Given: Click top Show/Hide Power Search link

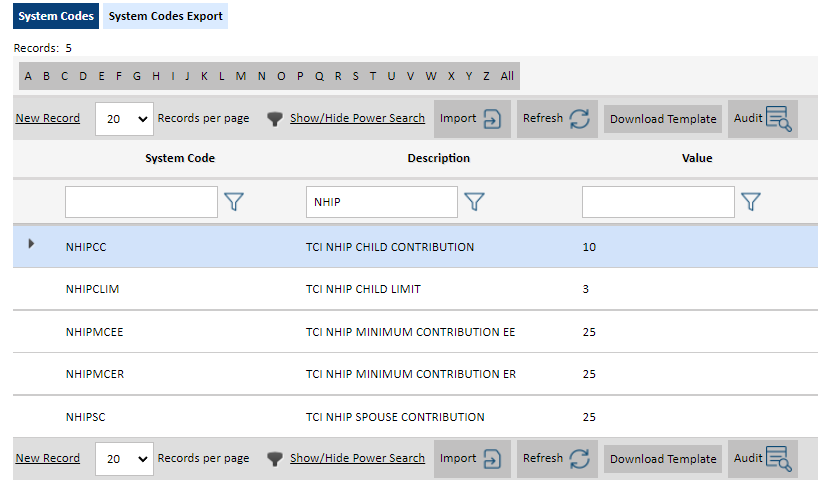Looking at the screenshot, I should pos(357,118).
